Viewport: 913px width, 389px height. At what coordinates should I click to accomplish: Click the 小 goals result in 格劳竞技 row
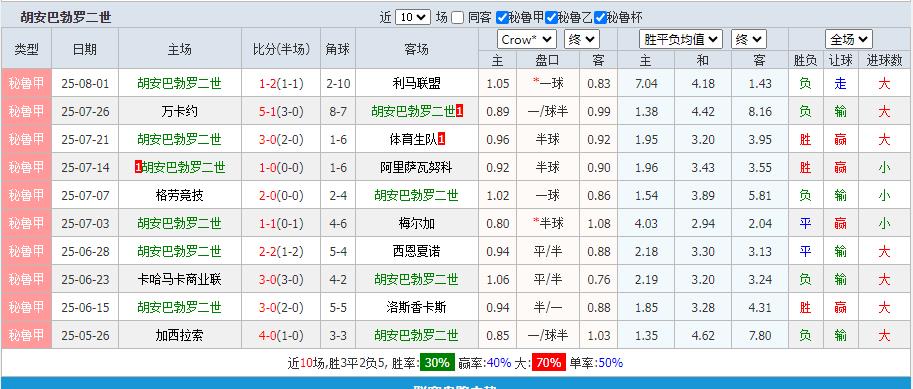click(884, 196)
